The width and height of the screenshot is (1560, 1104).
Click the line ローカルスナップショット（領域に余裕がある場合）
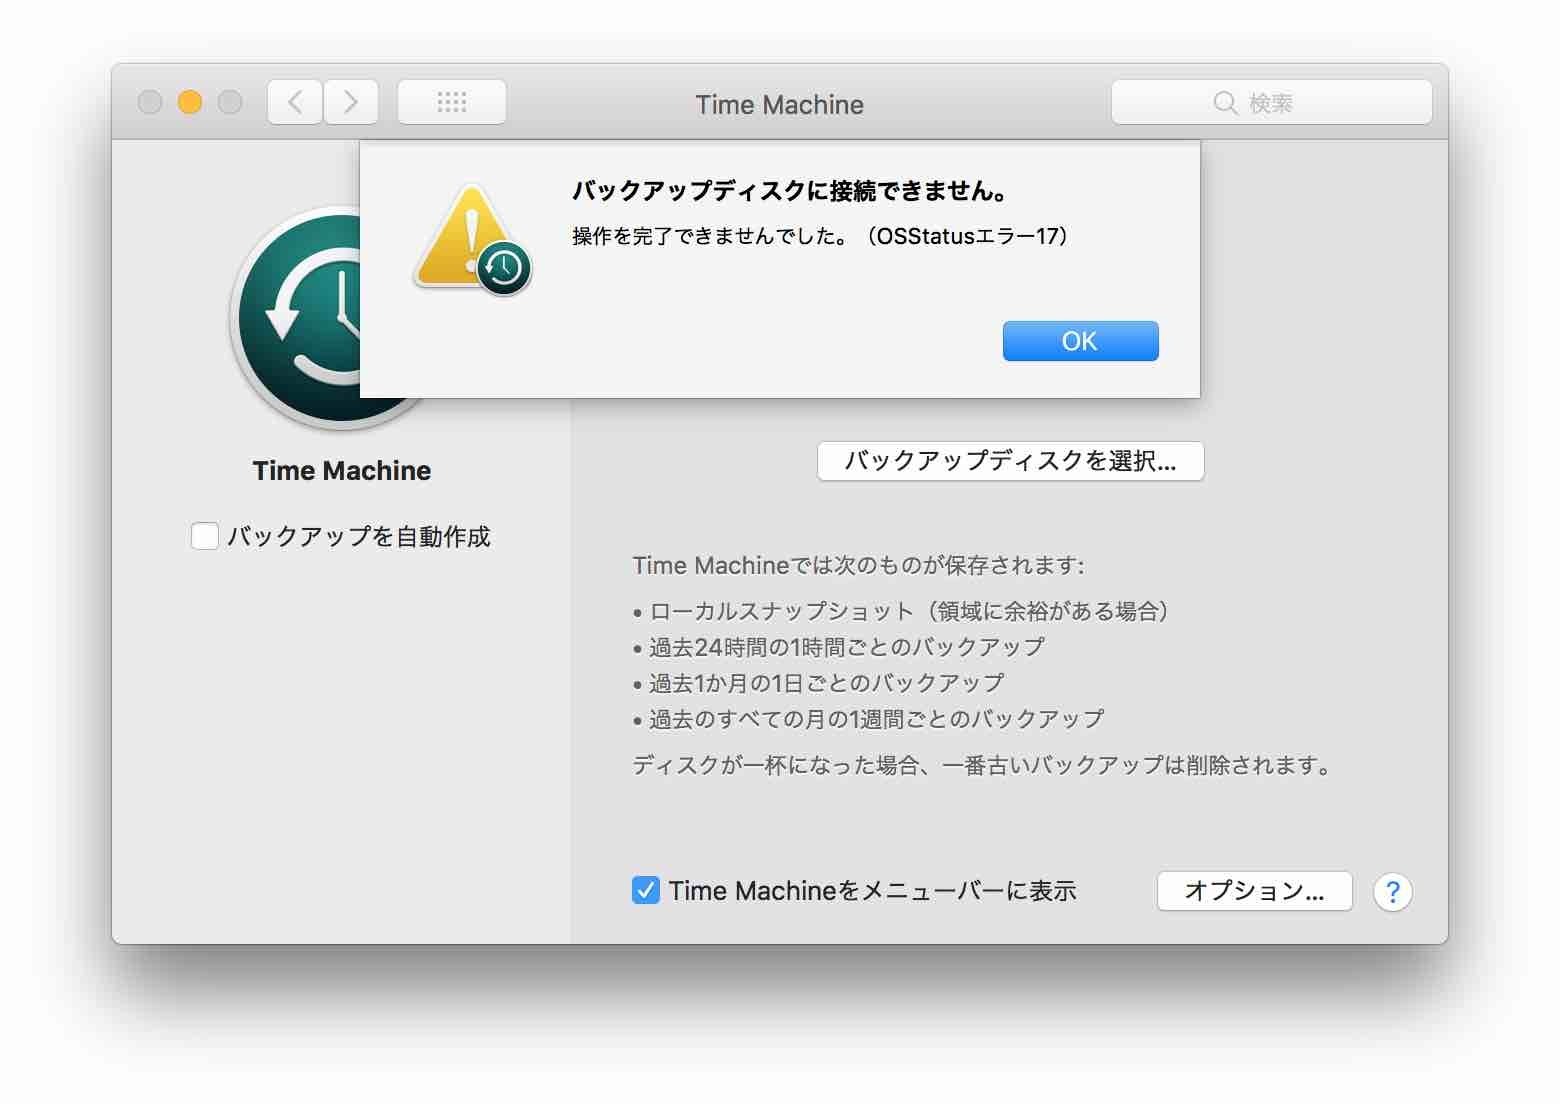(x=909, y=611)
